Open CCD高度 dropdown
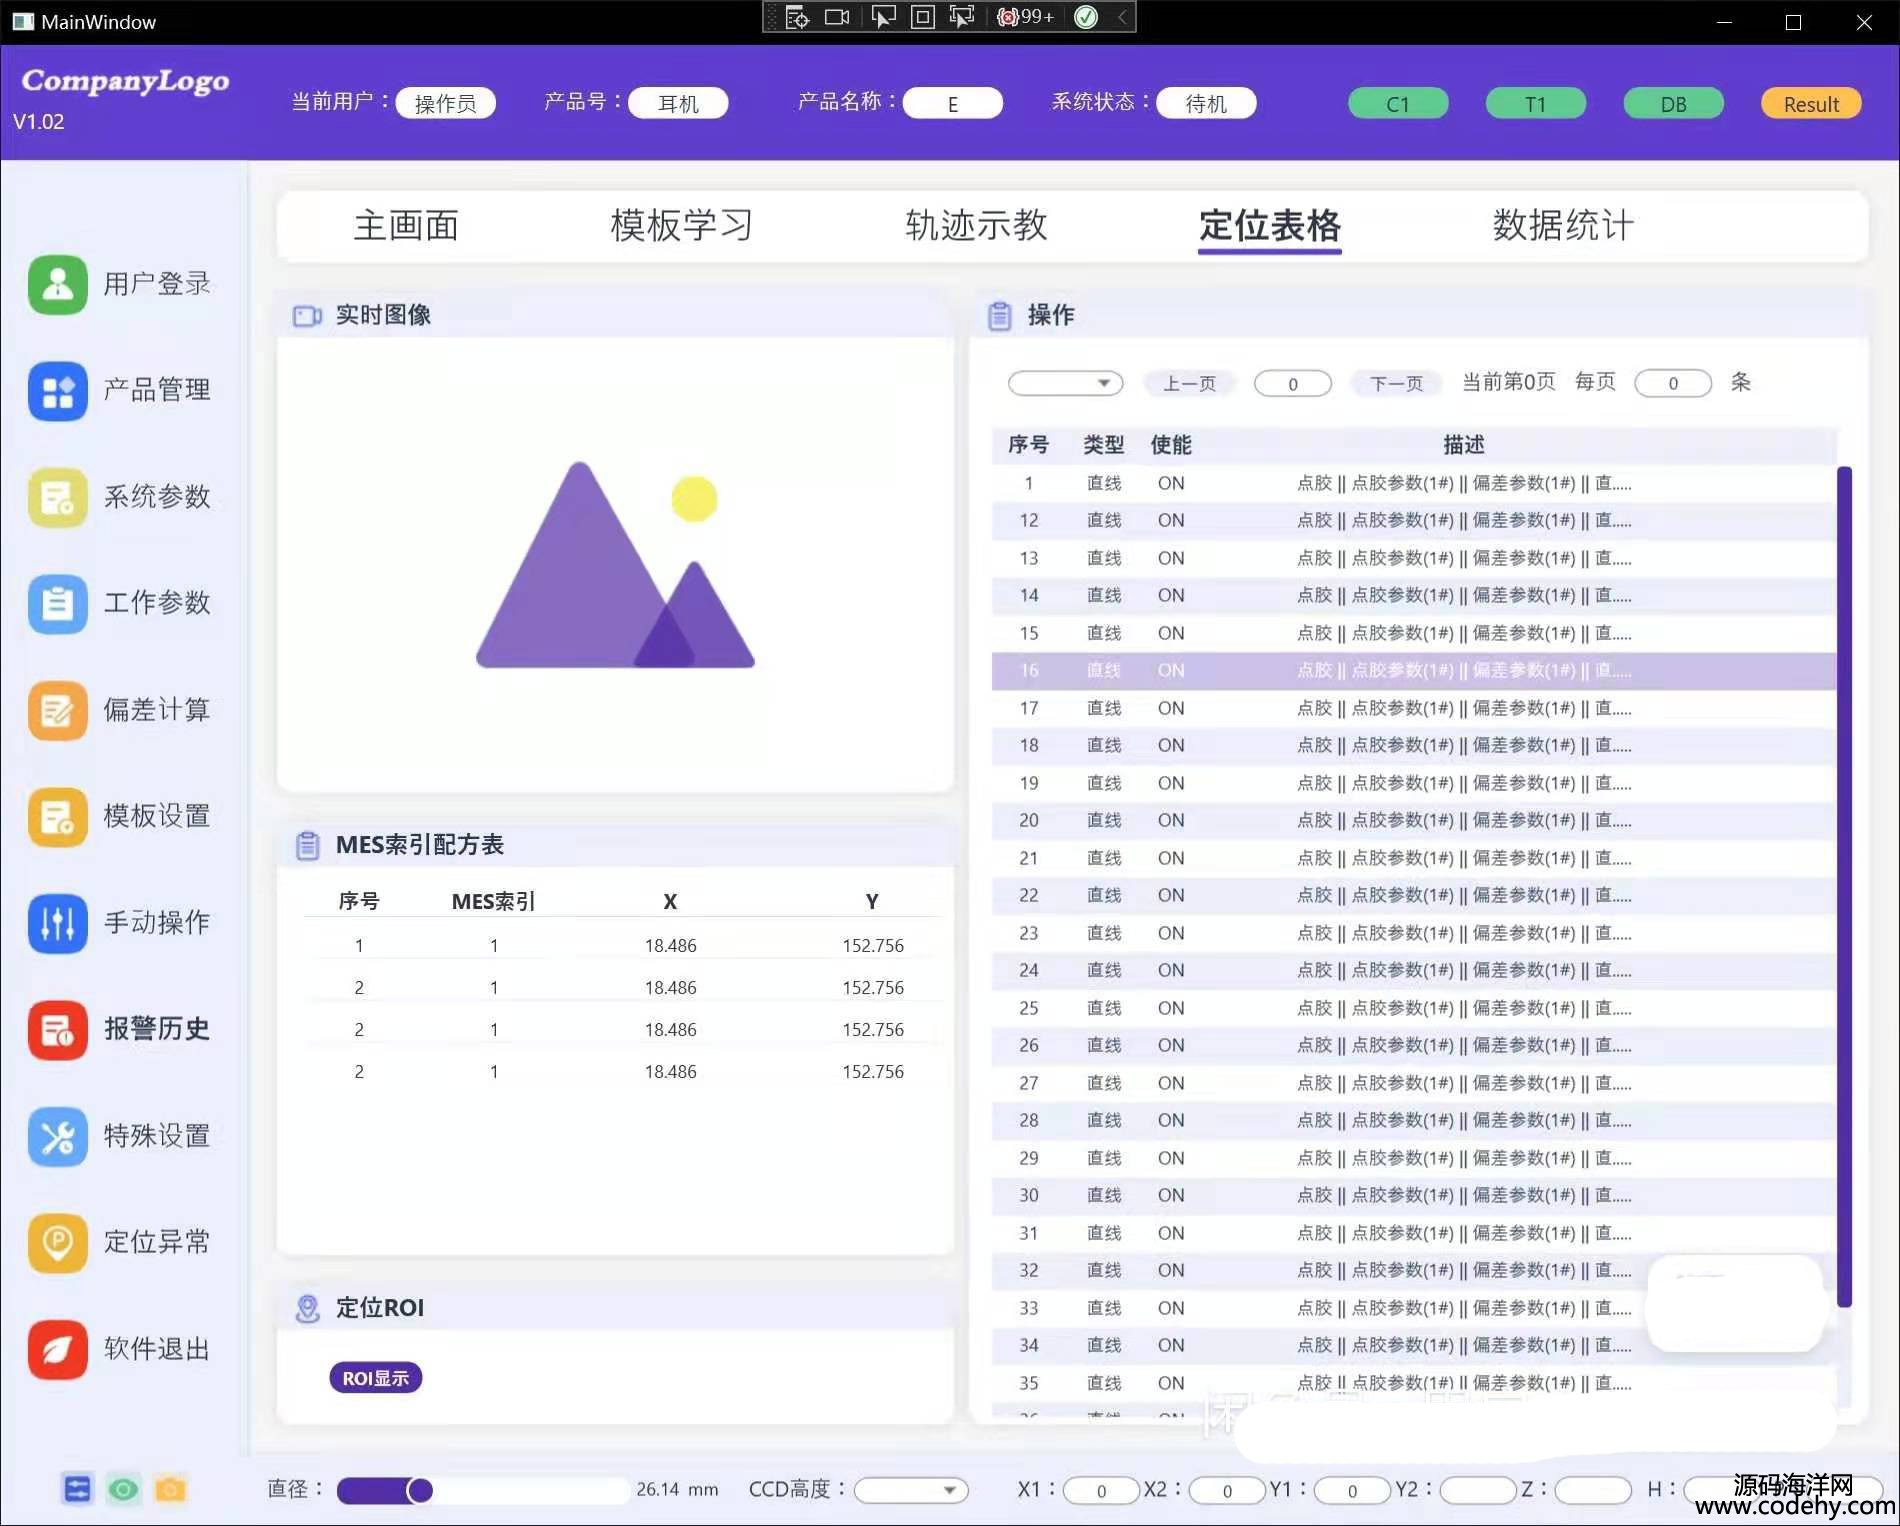The height and width of the screenshot is (1526, 1900). pyautogui.click(x=911, y=1490)
